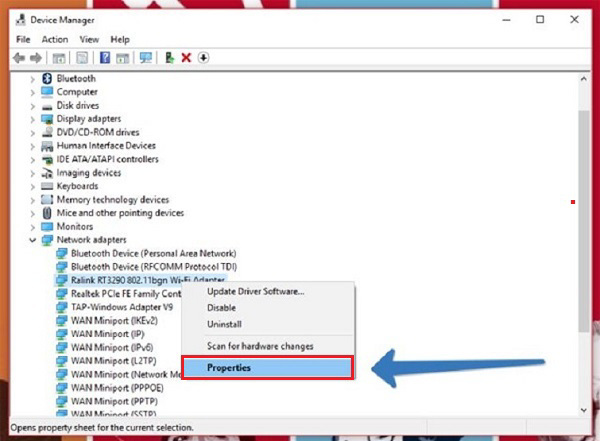Screen dimensions: 600x441
Task: Select Update Driver Software in context menu
Action: 255,291
